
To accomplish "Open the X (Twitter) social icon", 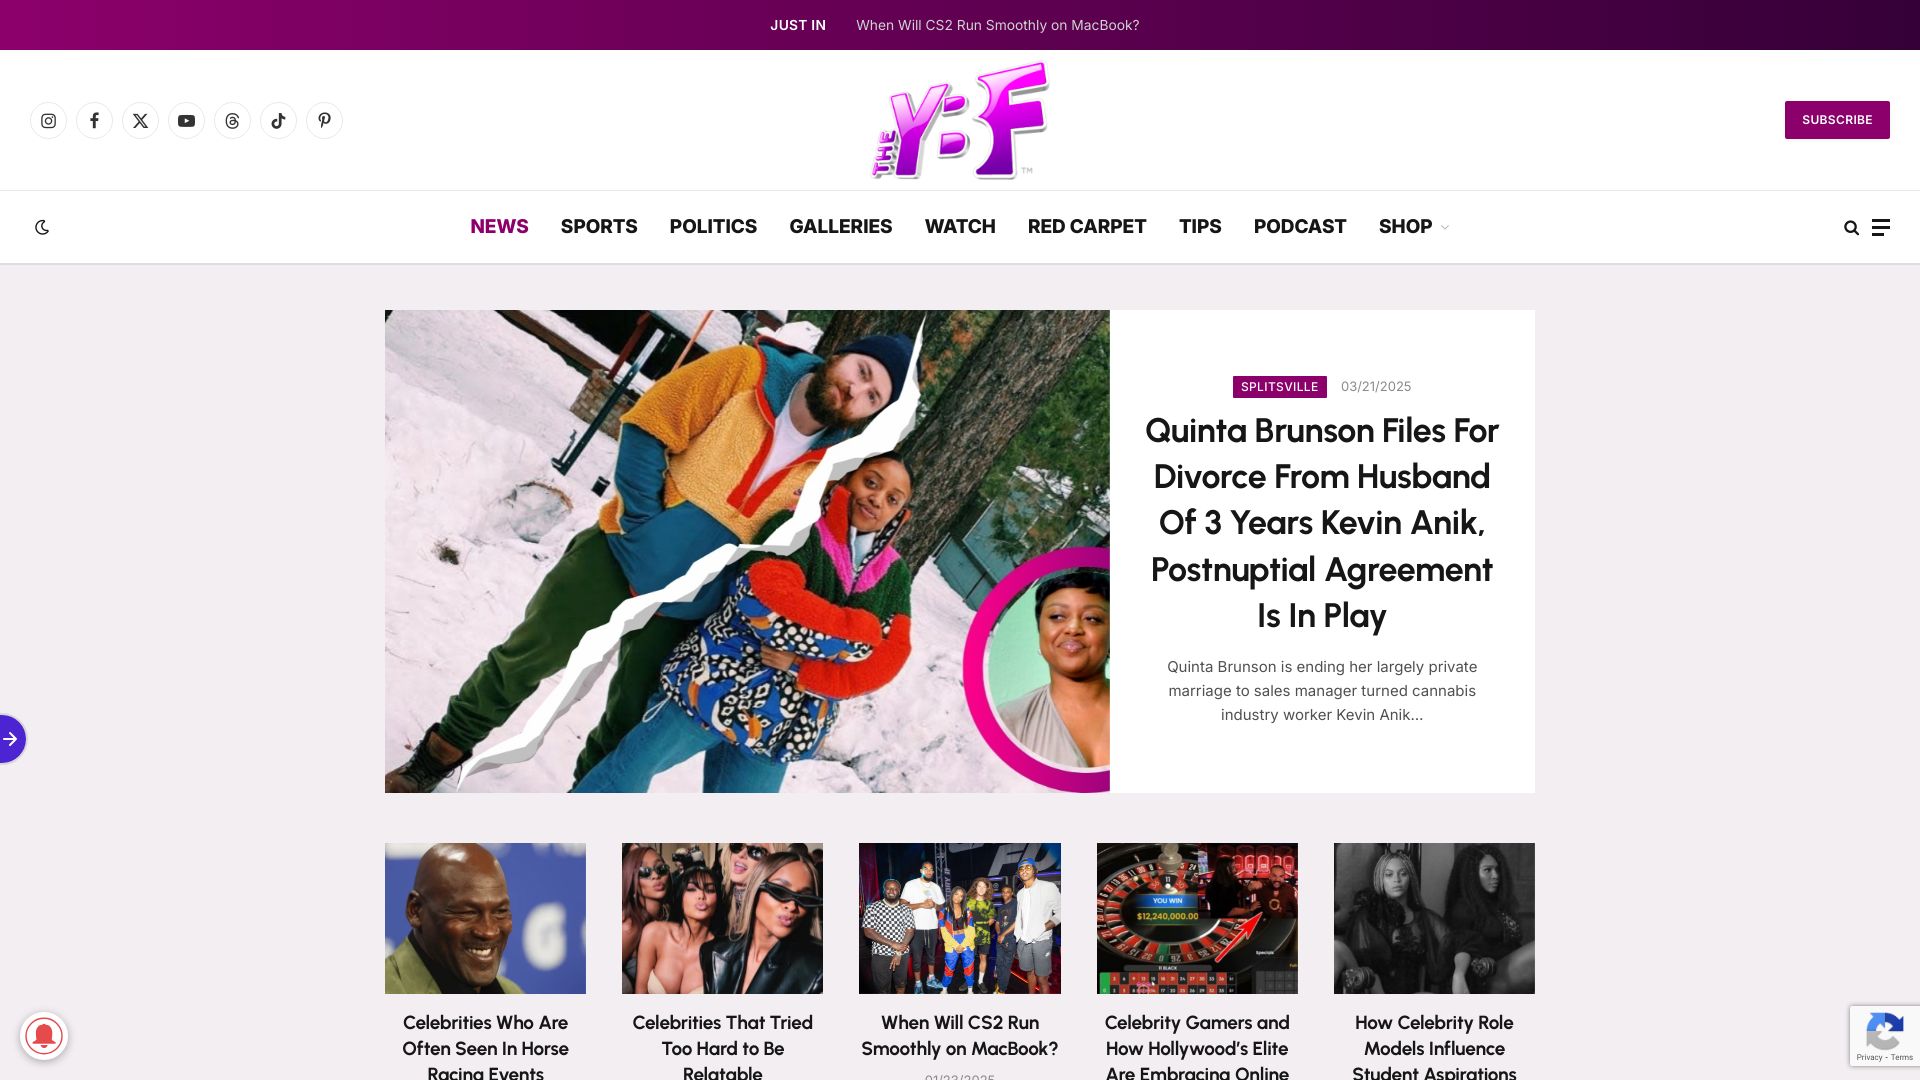I will [x=140, y=121].
